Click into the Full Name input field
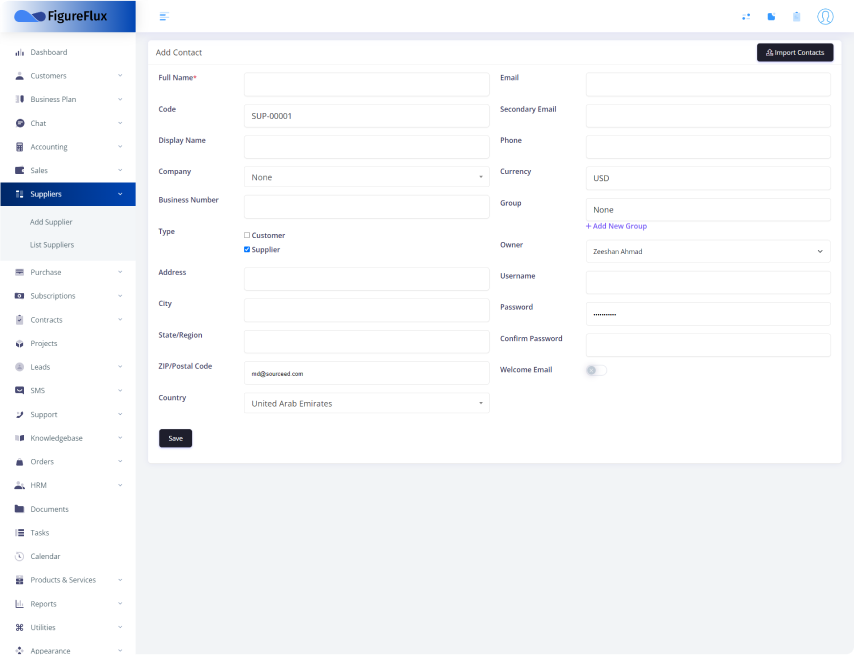The width and height of the screenshot is (854, 655). click(366, 84)
